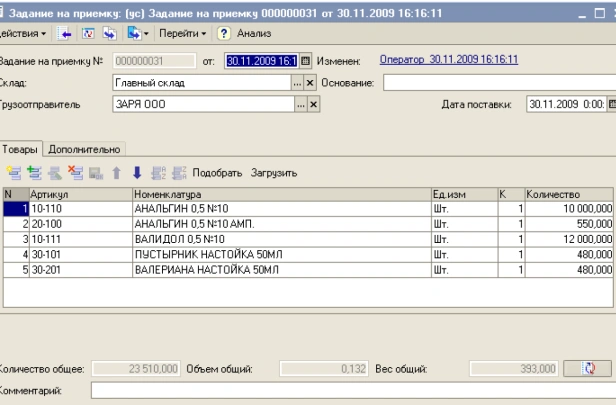Viewport: 616px width, 405px height.
Task: Sort rows descending Z-A icon
Action: click(179, 173)
